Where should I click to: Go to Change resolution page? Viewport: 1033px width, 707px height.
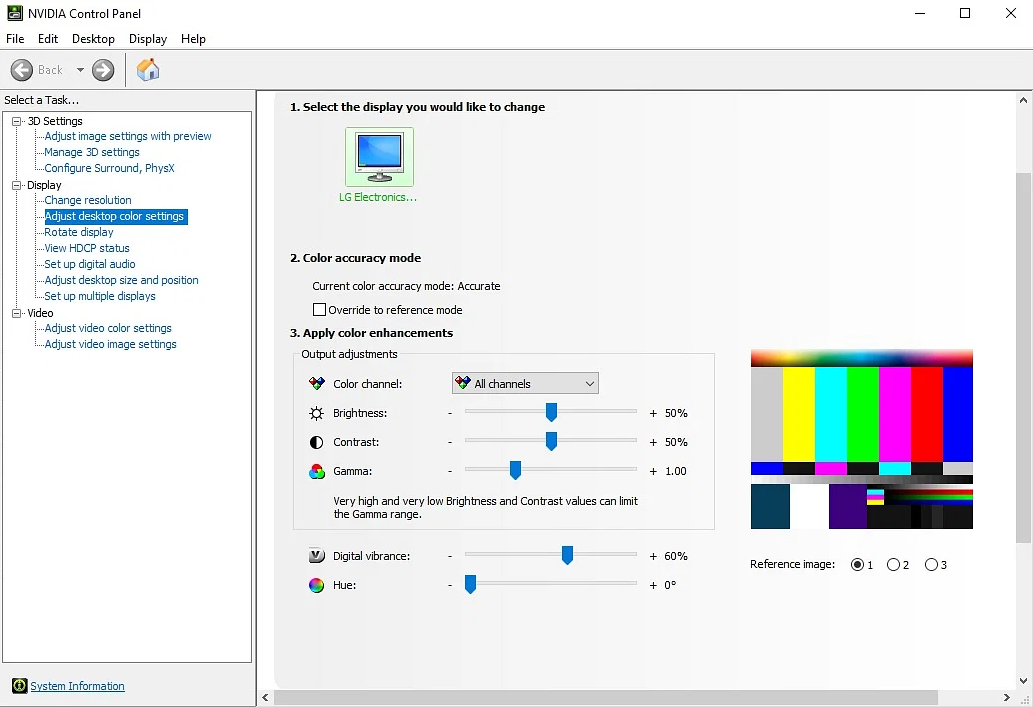tap(88, 200)
